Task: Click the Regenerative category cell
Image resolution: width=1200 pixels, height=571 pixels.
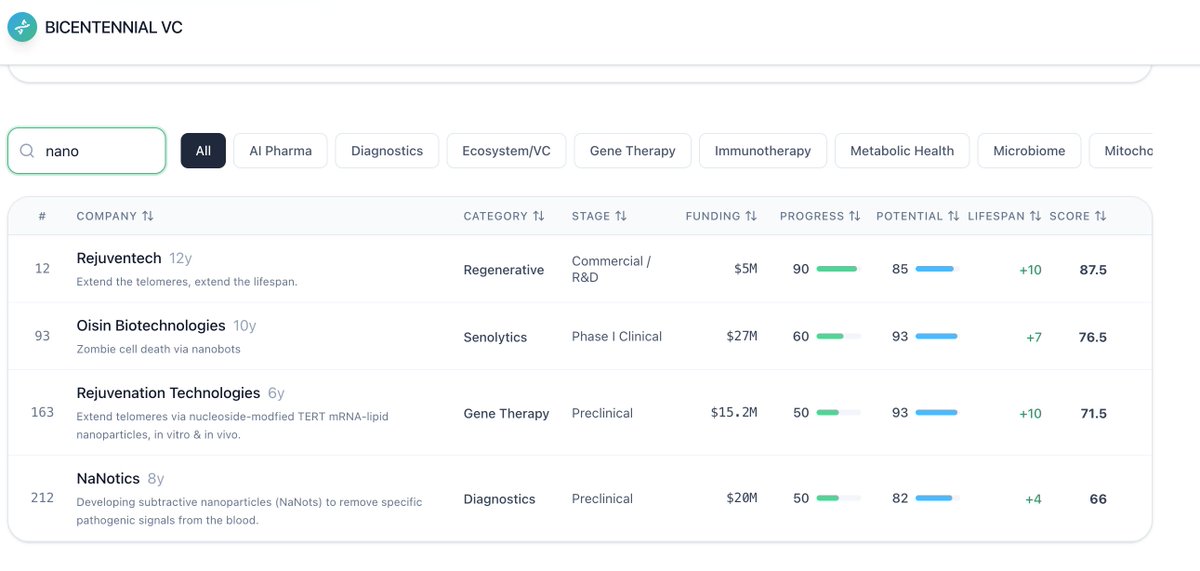Action: tap(504, 270)
